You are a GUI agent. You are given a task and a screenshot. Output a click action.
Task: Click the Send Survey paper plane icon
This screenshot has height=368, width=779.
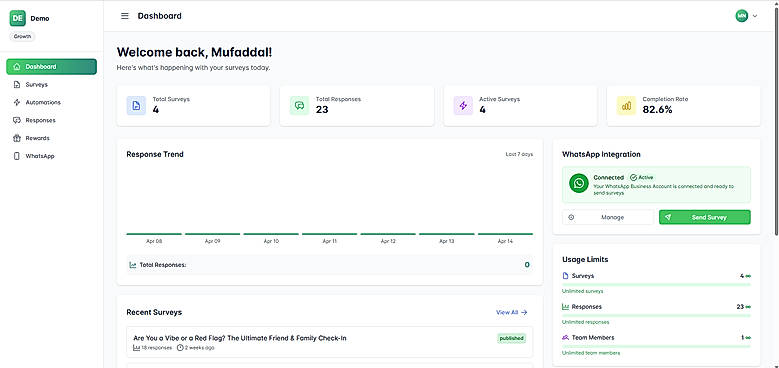(x=668, y=217)
